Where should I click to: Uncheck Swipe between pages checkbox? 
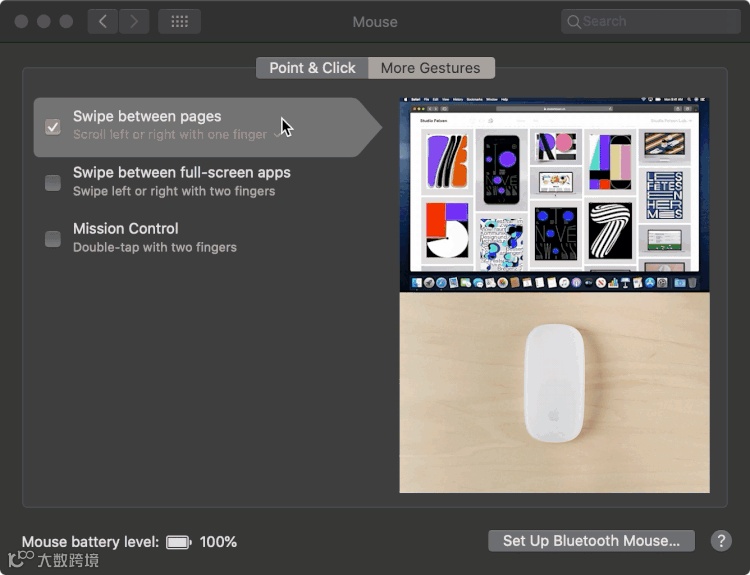pyautogui.click(x=53, y=127)
